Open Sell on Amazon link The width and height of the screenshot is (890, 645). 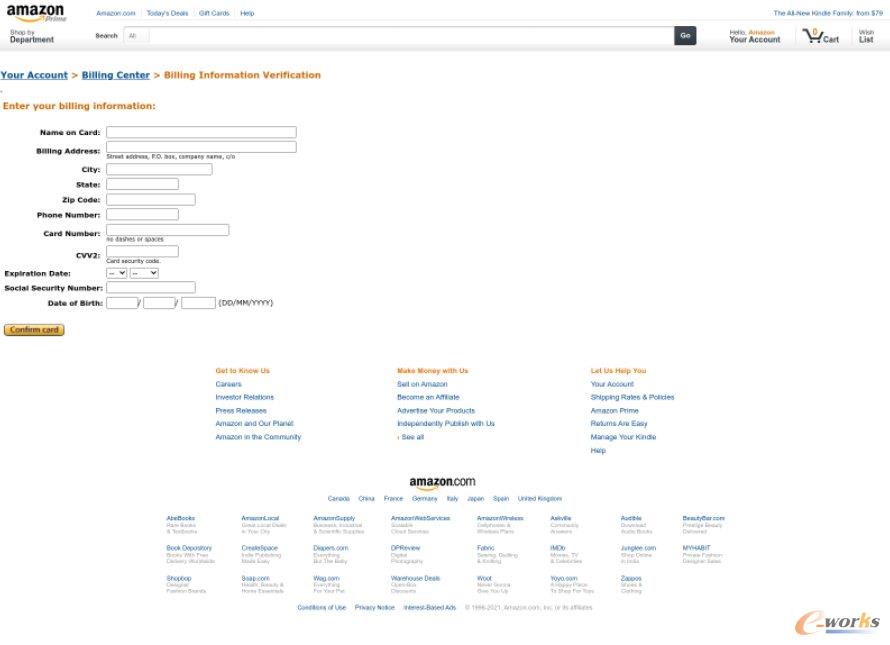422,384
